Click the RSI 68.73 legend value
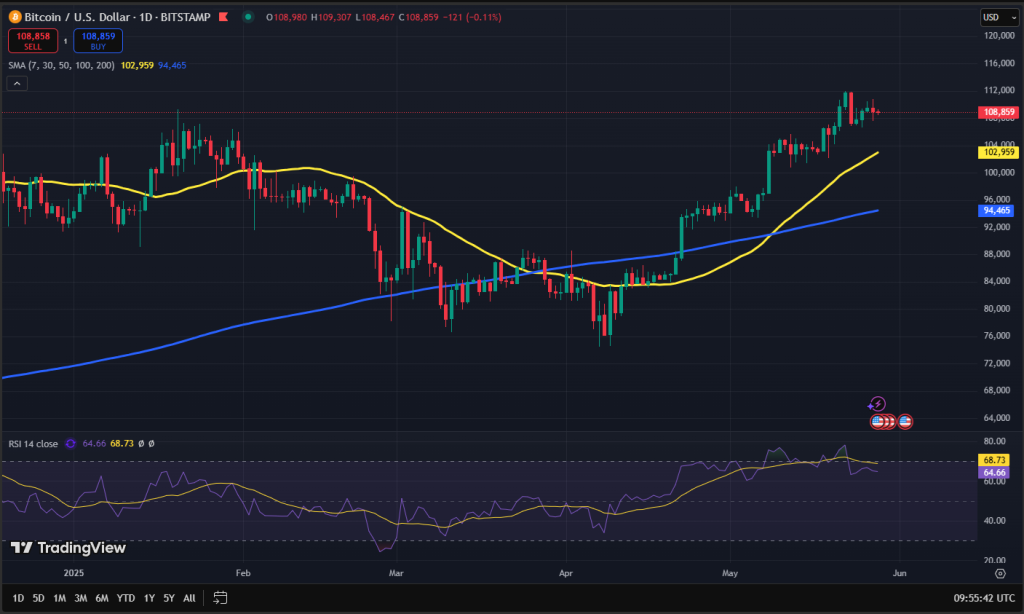Viewport: 1024px width, 614px height. 121,444
